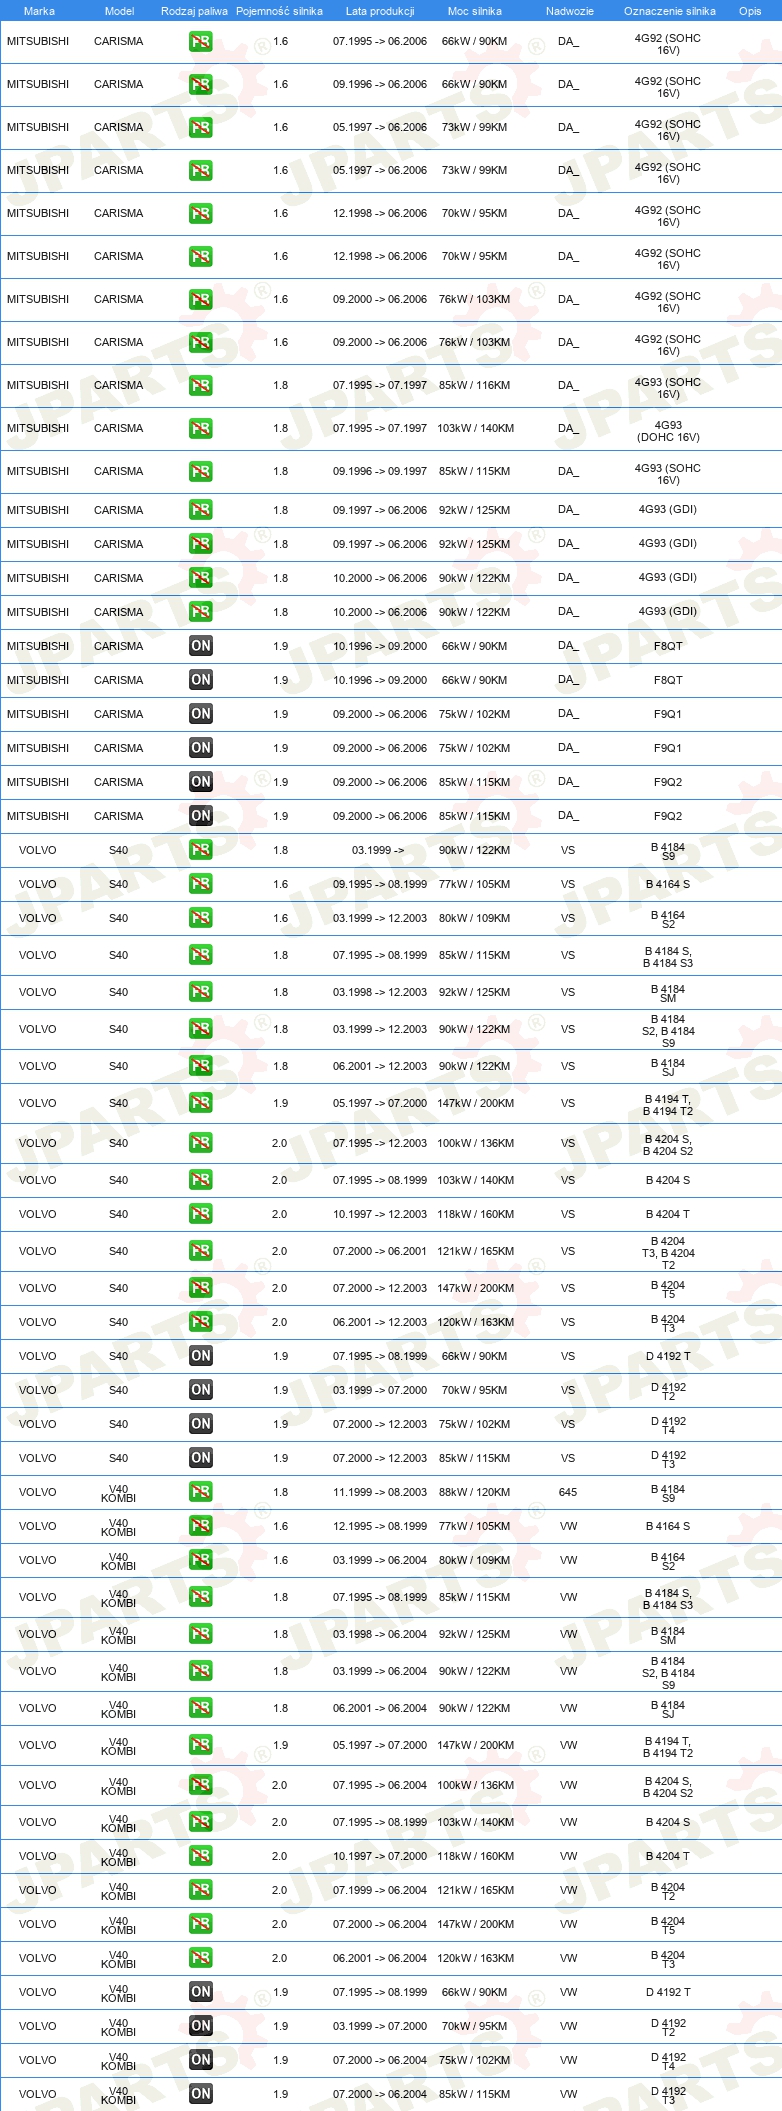The height and width of the screenshot is (2111, 782).
Task: Click the Pojemność silnika column header
Action: 279,11
